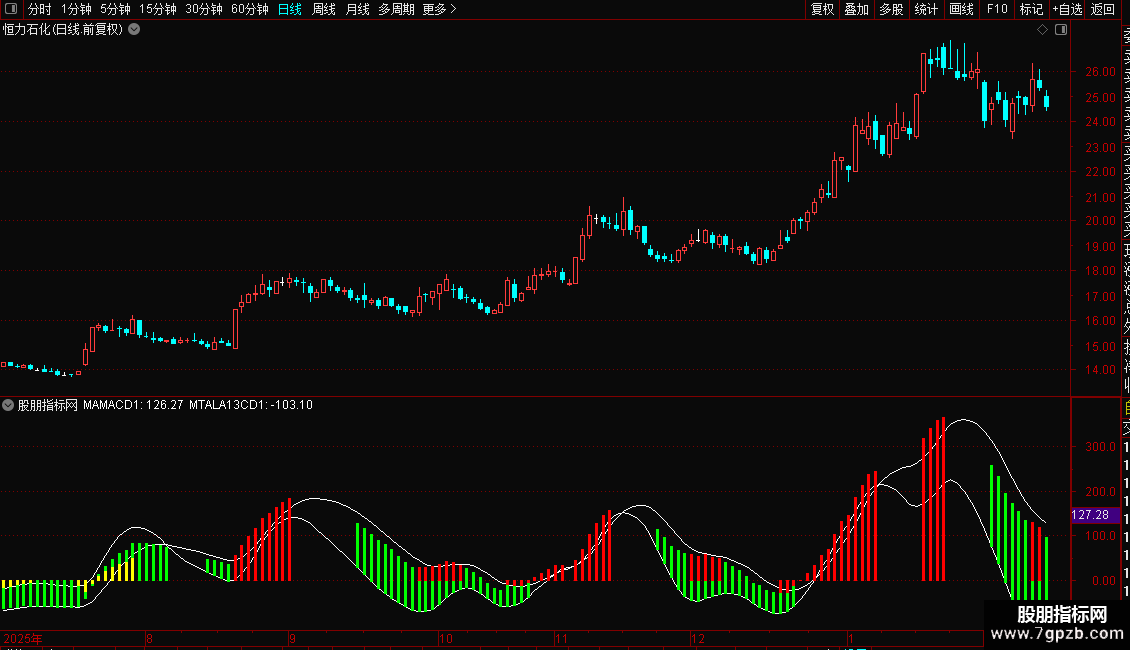Image resolution: width=1130 pixels, height=650 pixels.
Task: Click the MTALA13CD1: -103.10 indicator value
Action: [x=251, y=405]
